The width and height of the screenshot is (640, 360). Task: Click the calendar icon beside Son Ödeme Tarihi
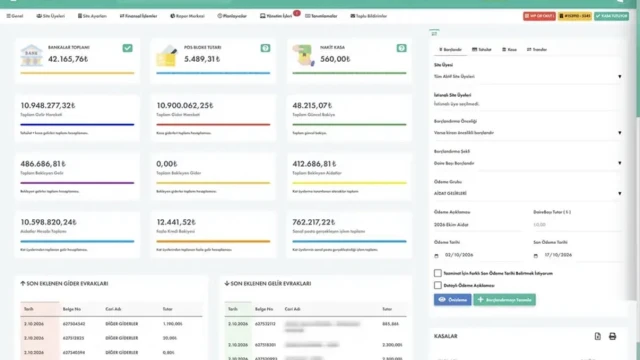point(536,256)
